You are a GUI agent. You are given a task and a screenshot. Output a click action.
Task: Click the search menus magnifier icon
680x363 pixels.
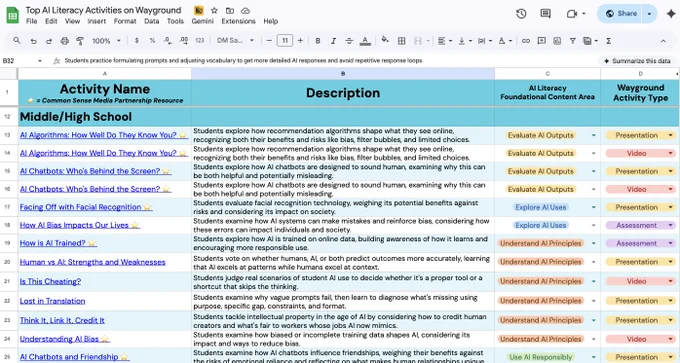tap(17, 41)
